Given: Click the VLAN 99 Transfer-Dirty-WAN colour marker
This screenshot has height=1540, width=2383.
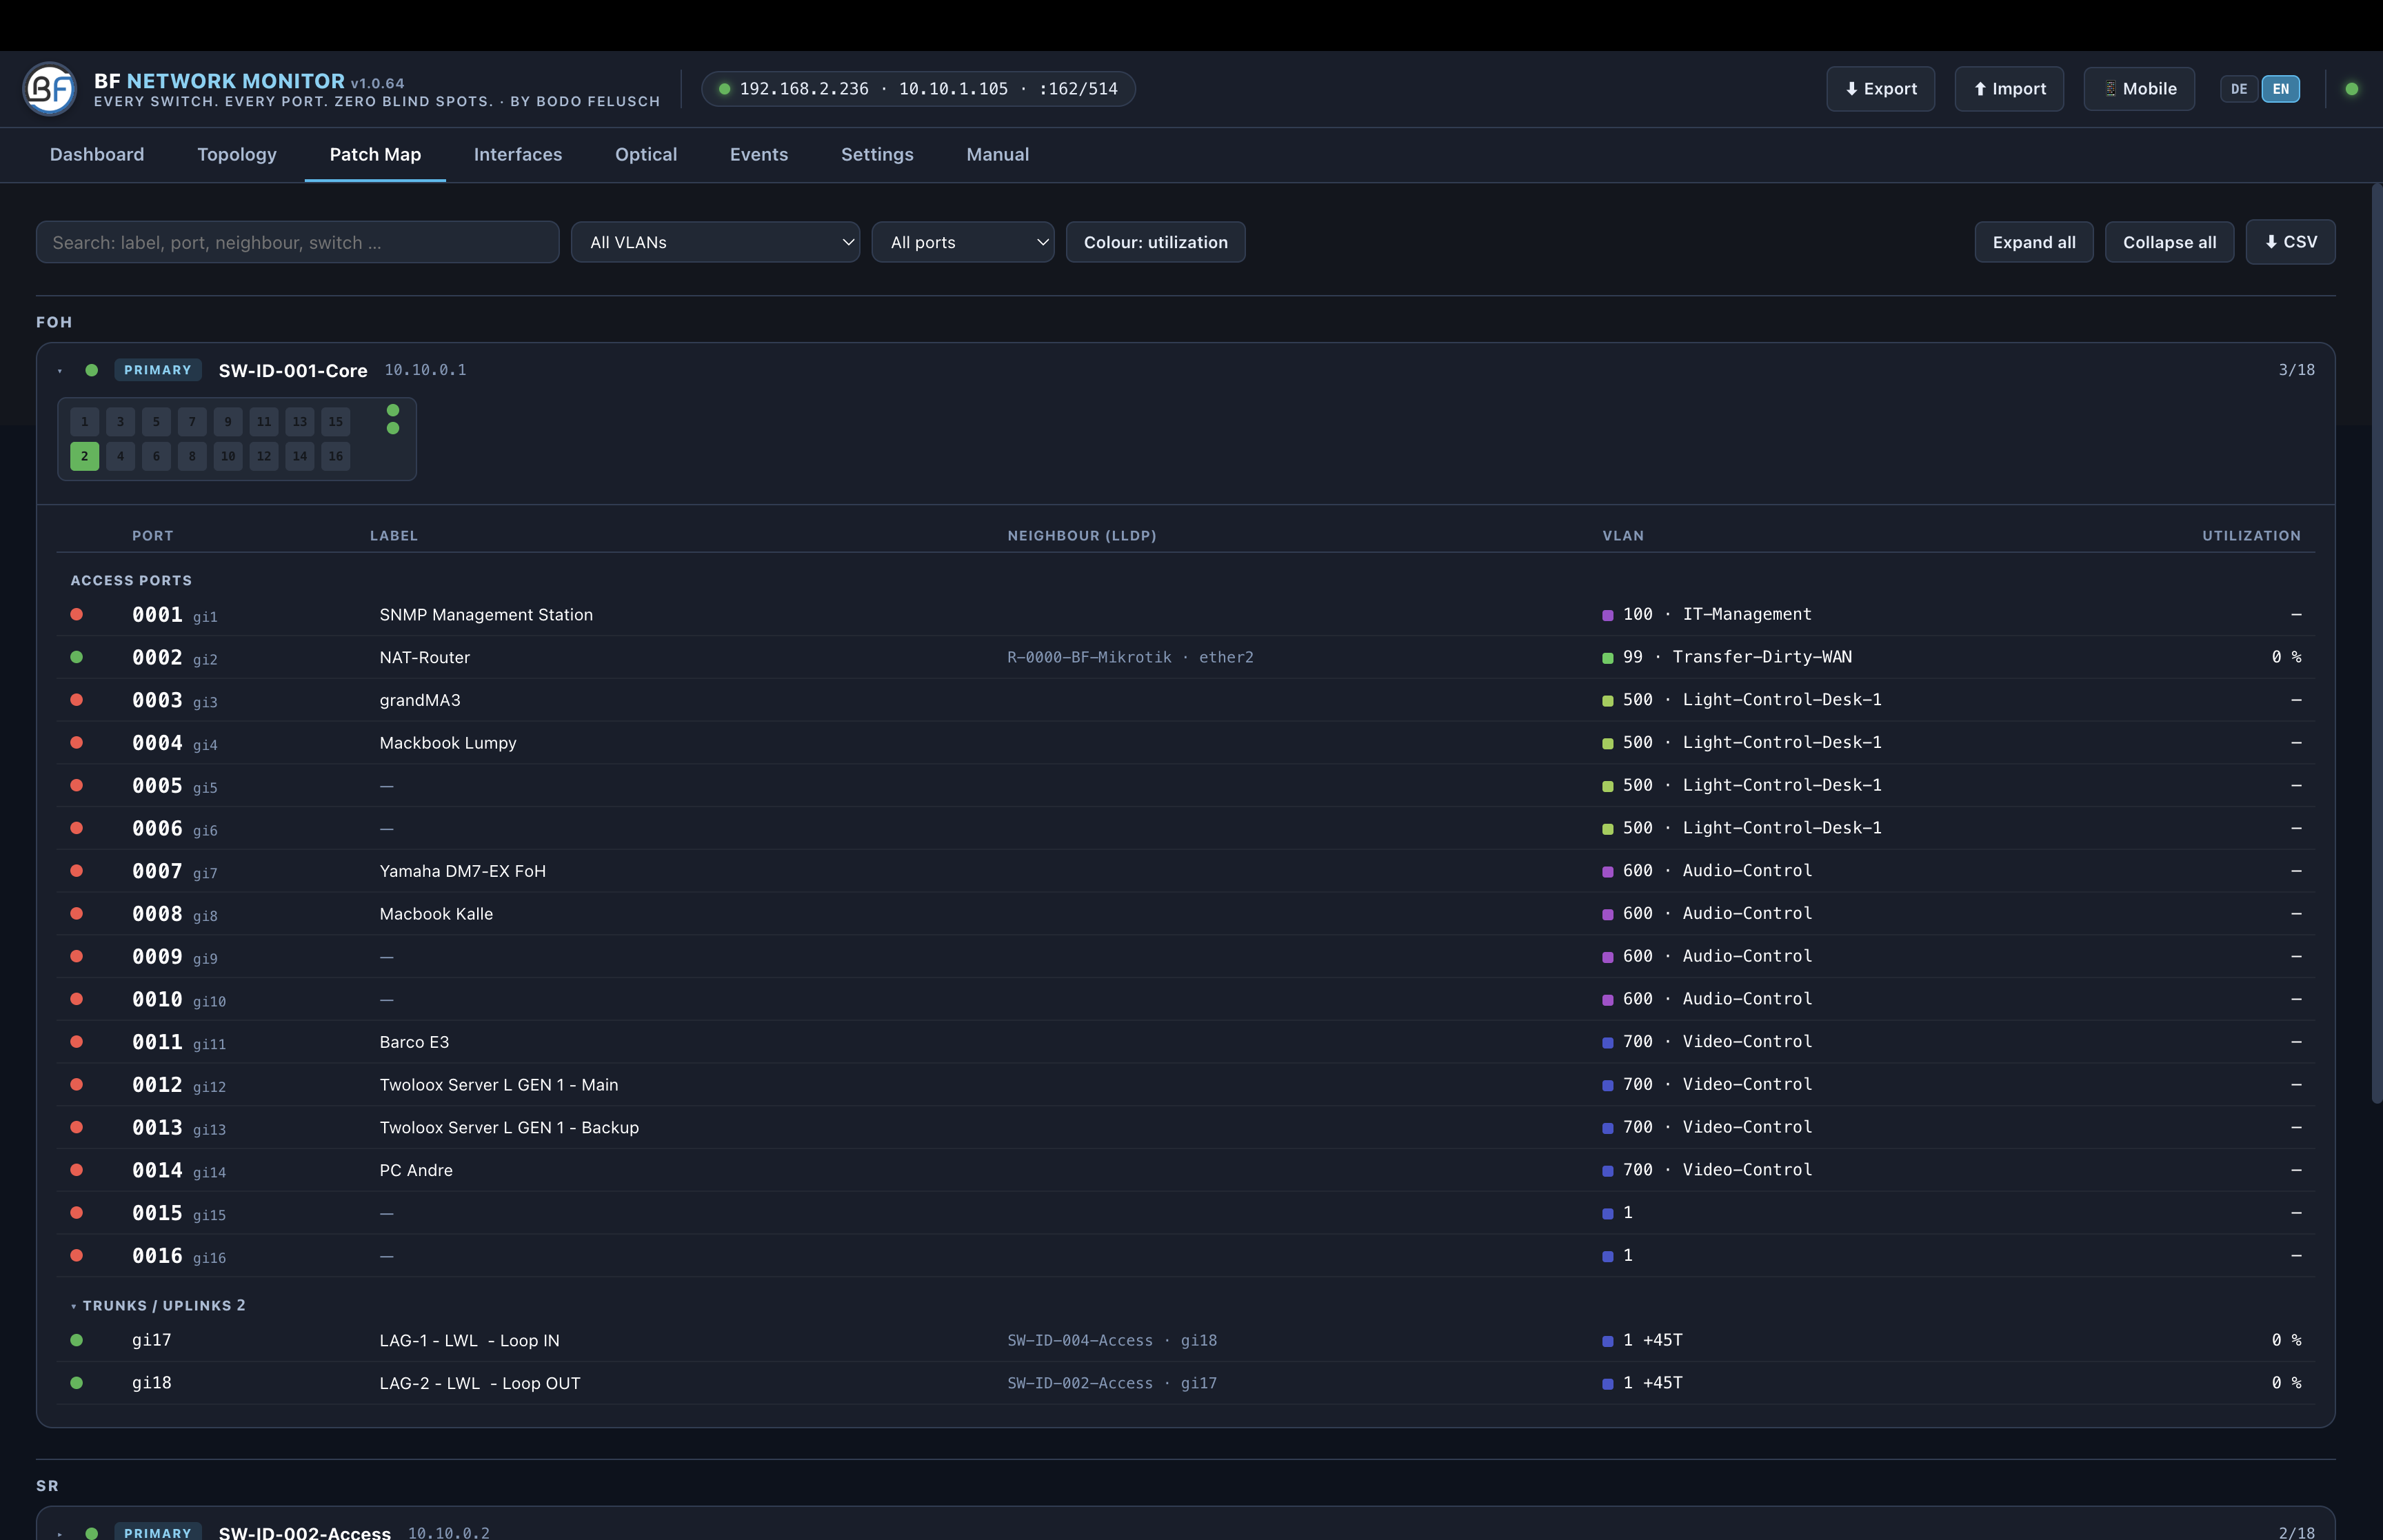Looking at the screenshot, I should point(1608,658).
